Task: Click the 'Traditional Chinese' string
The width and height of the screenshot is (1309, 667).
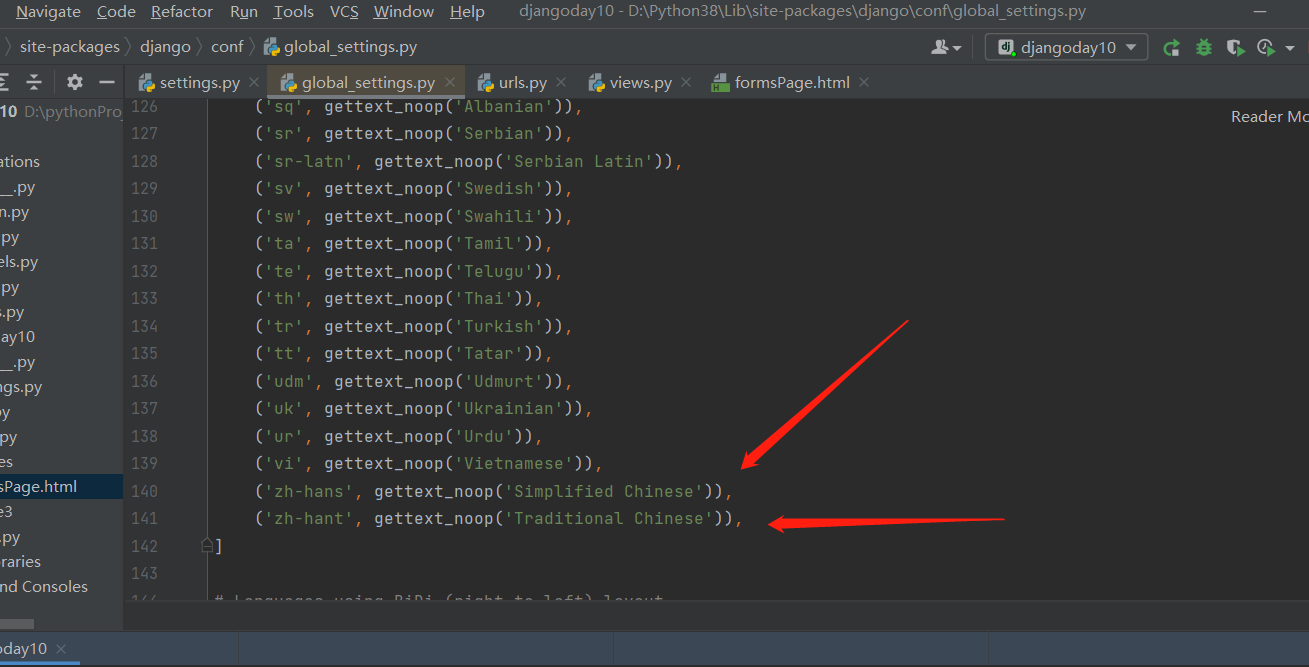Action: point(608,519)
